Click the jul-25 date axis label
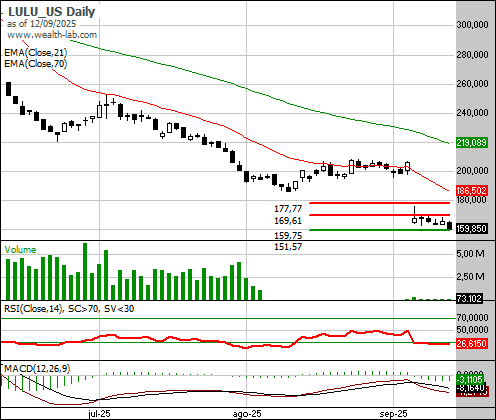 [99, 414]
